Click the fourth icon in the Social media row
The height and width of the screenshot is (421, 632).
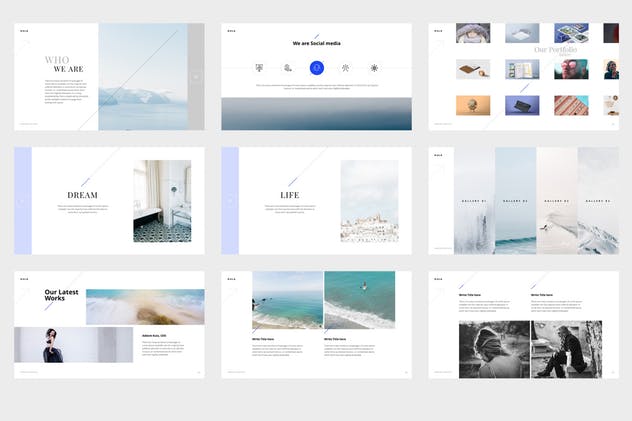(345, 68)
